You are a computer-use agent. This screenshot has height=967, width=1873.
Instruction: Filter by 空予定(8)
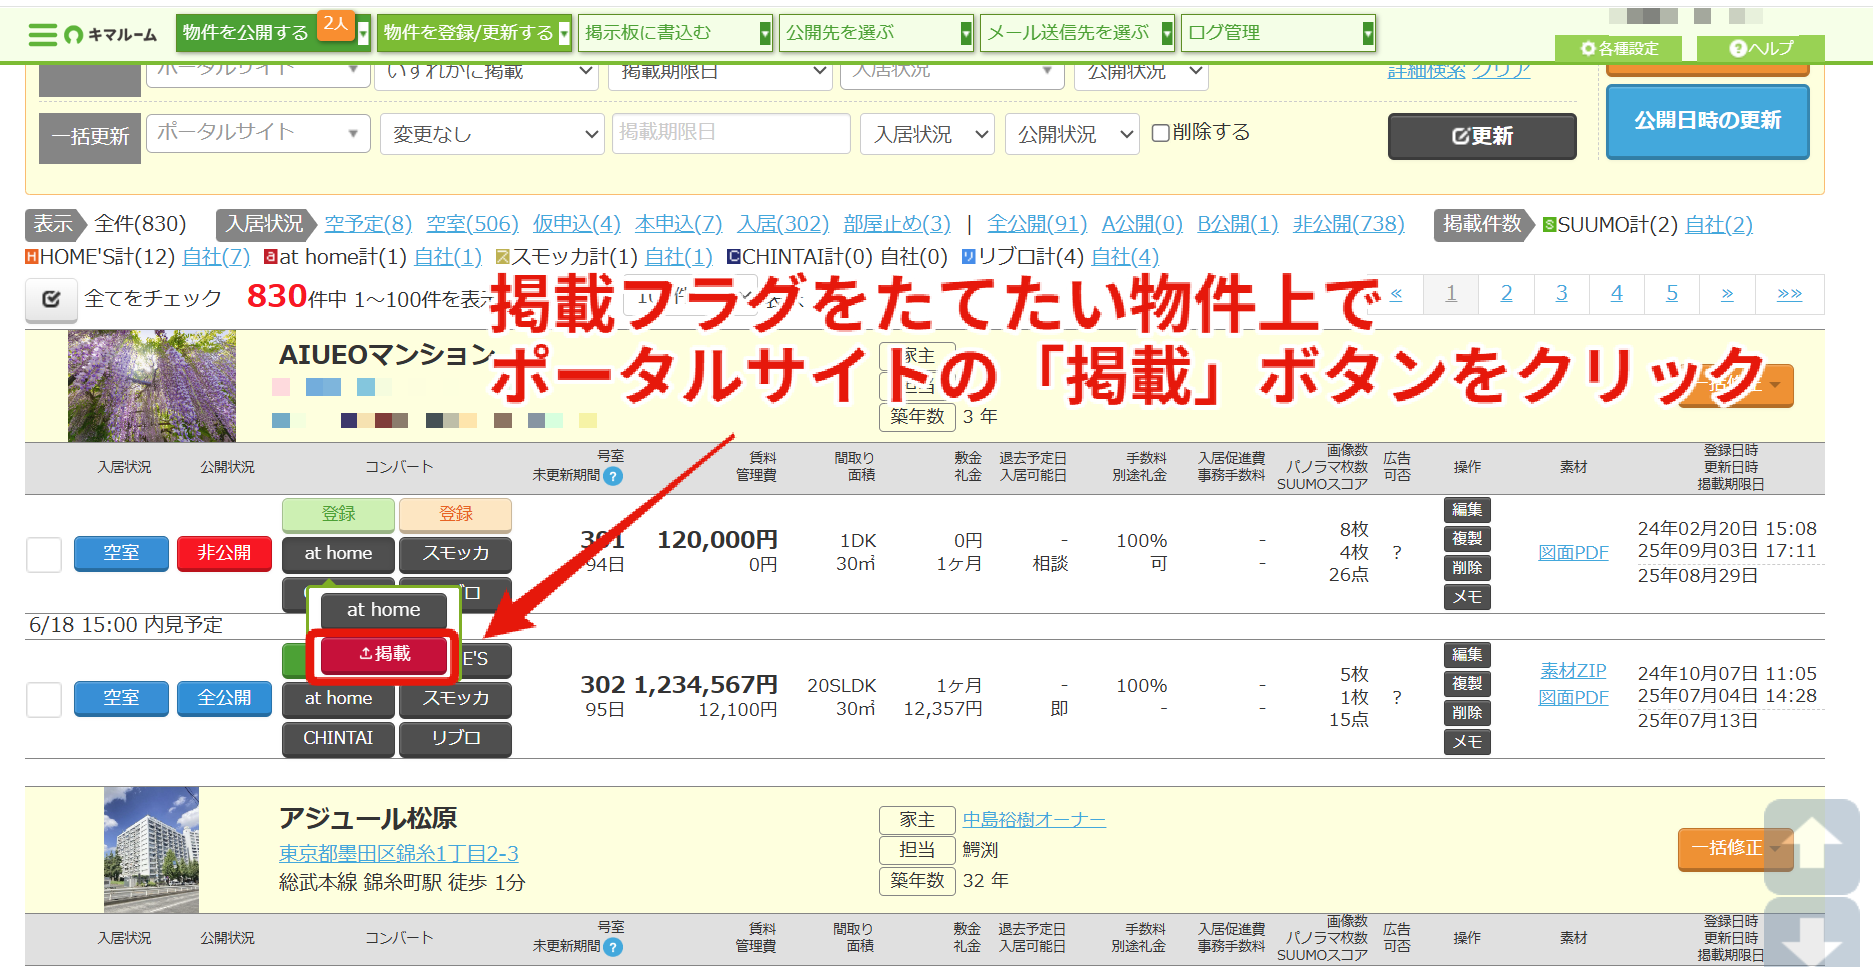(x=368, y=224)
